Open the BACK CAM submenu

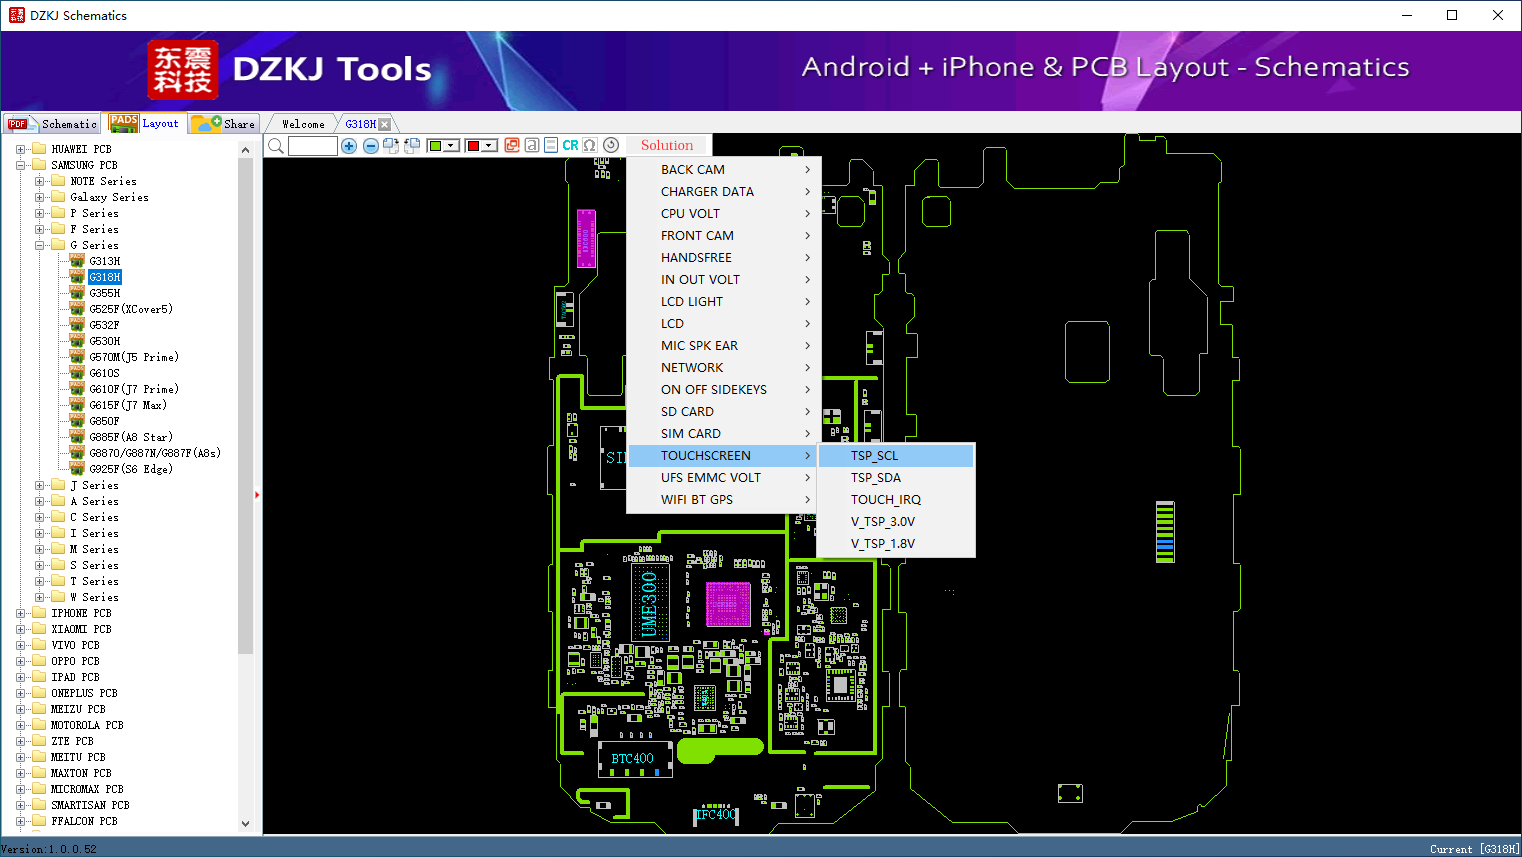[x=724, y=170]
